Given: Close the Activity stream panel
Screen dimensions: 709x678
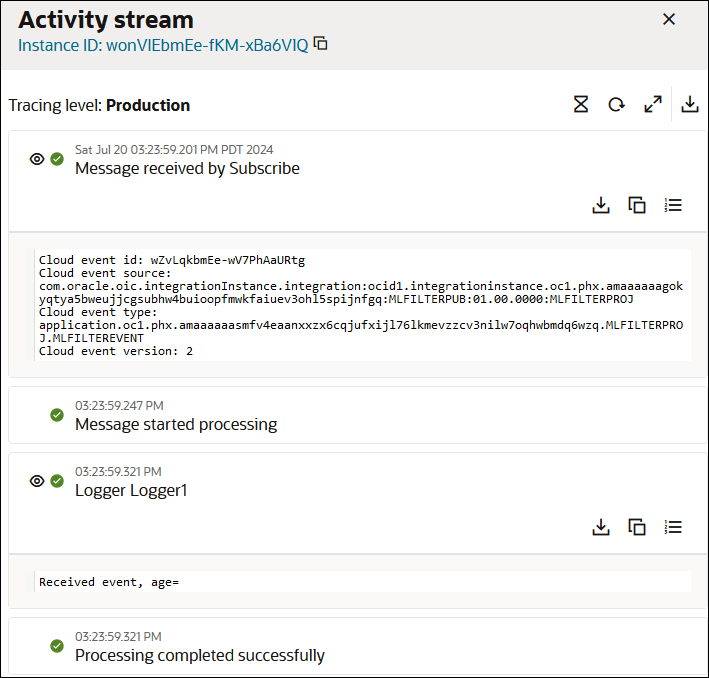Looking at the screenshot, I should (x=669, y=19).
